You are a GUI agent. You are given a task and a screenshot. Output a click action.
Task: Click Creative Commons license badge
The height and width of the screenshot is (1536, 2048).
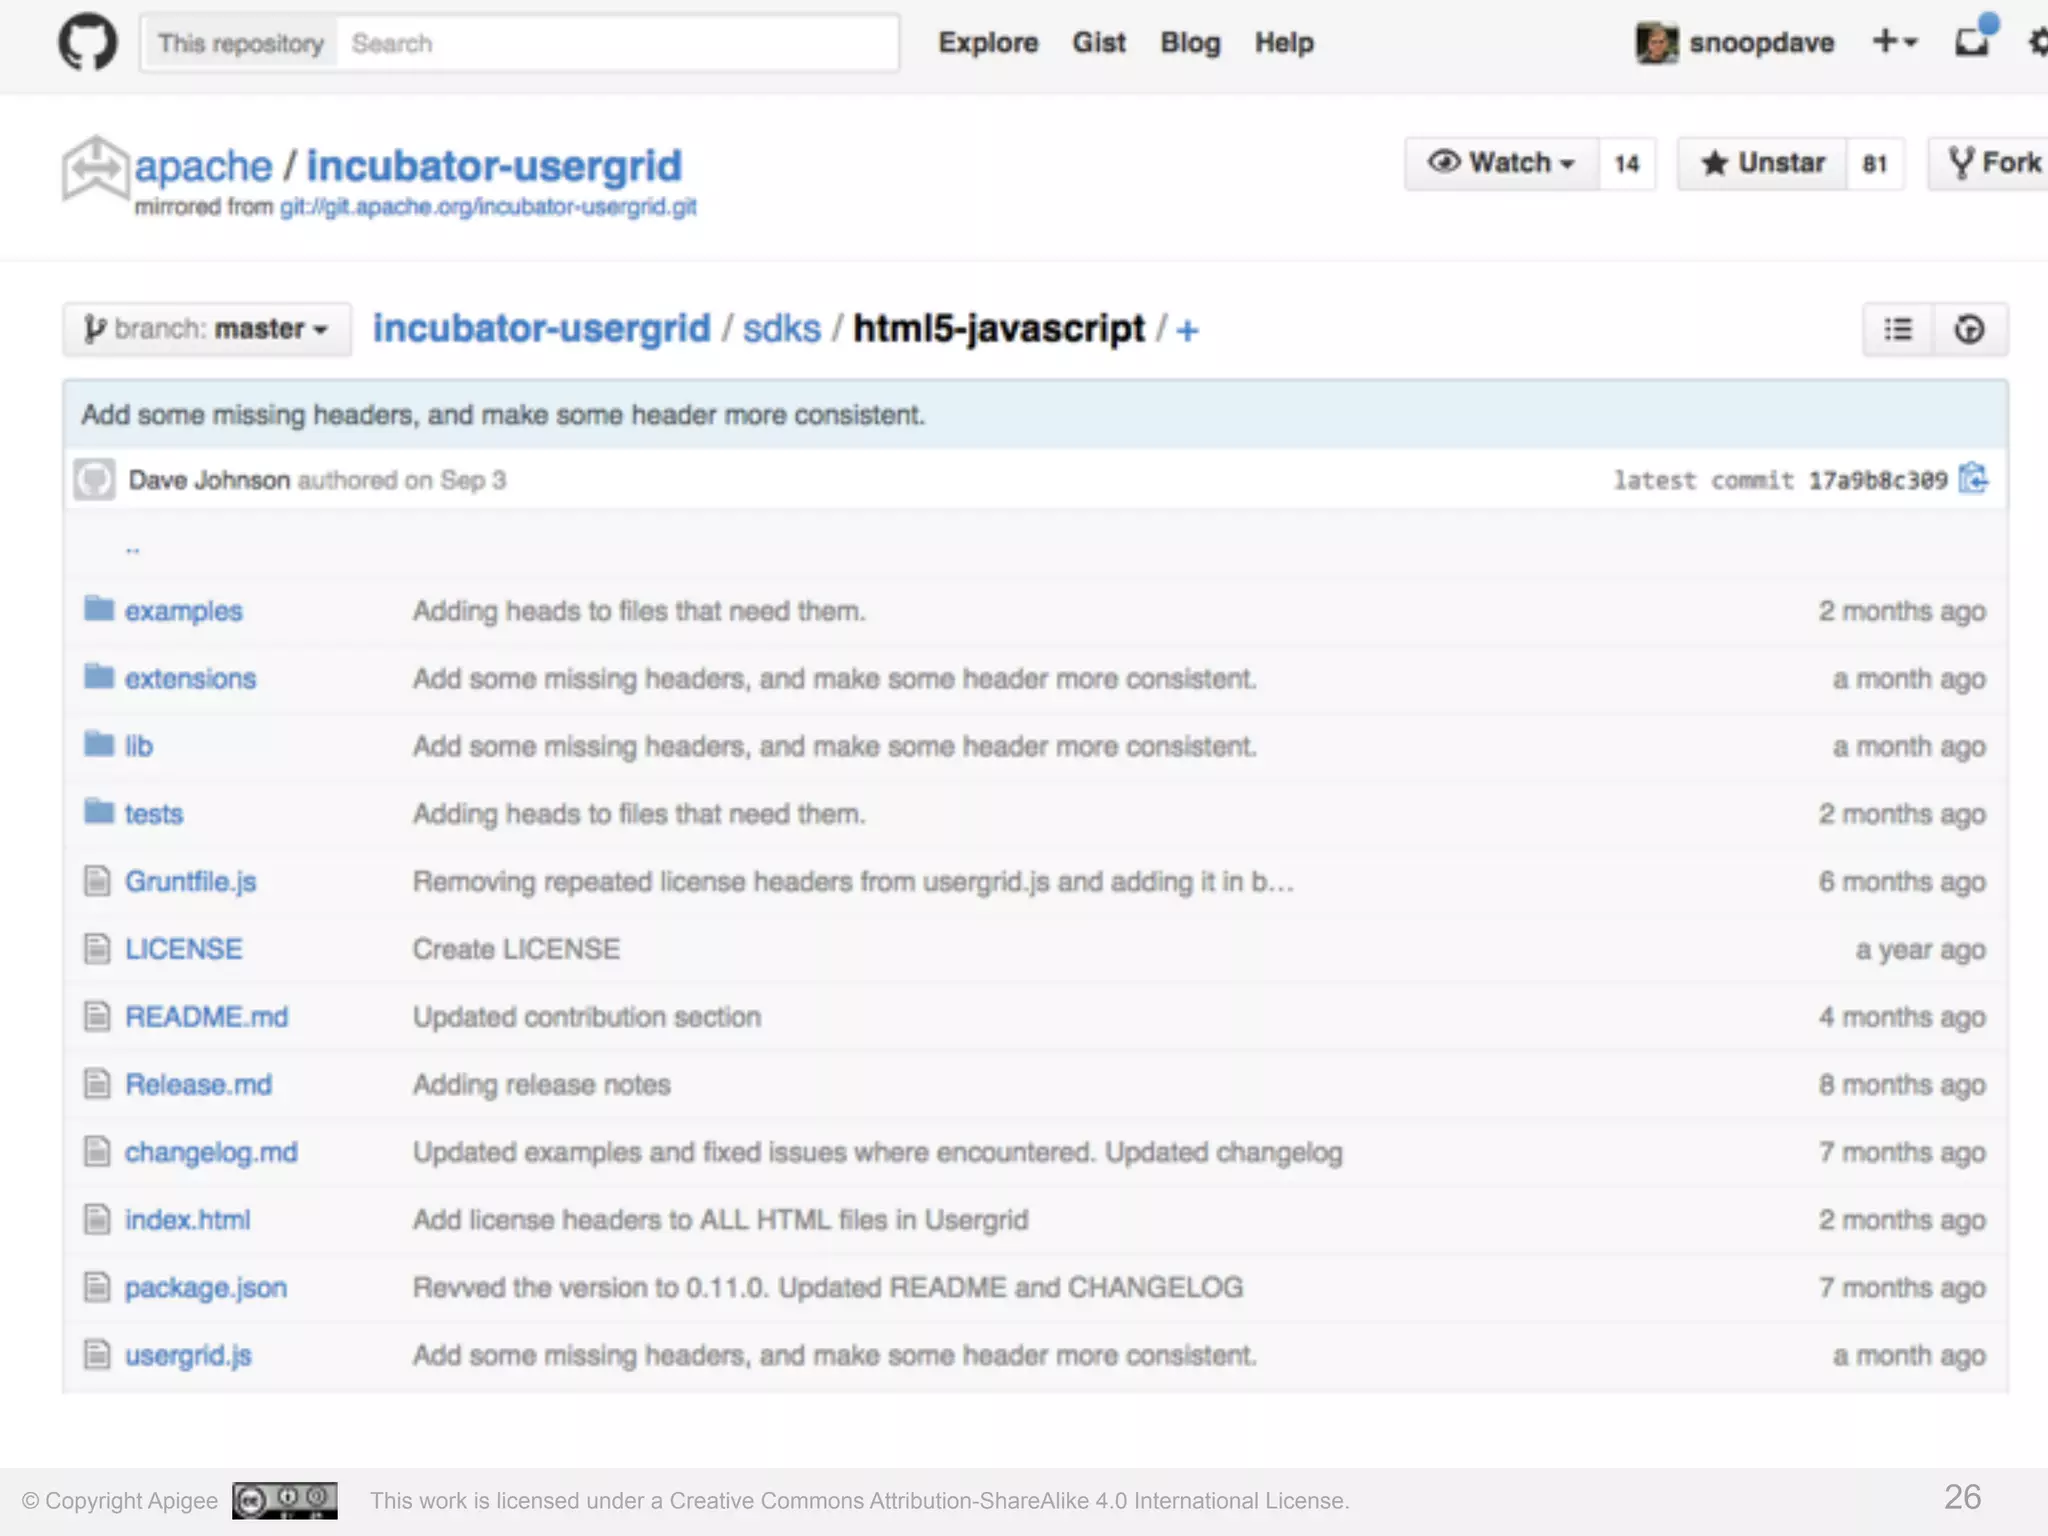point(285,1500)
